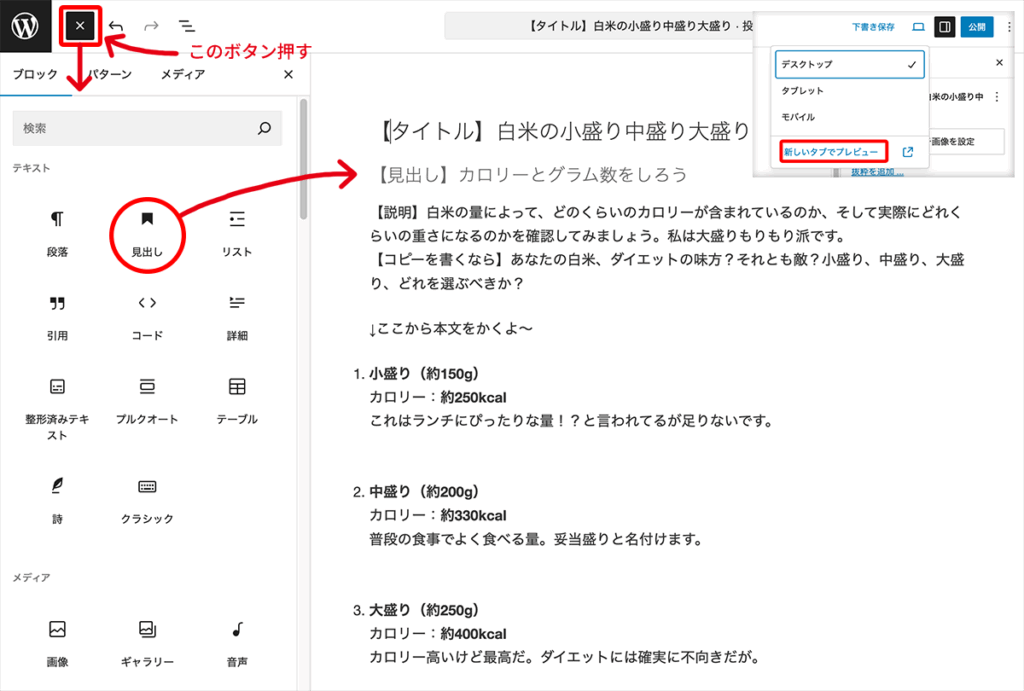The height and width of the screenshot is (691, 1024).
Task: Click the WordPress logo
Action: click(x=26, y=26)
